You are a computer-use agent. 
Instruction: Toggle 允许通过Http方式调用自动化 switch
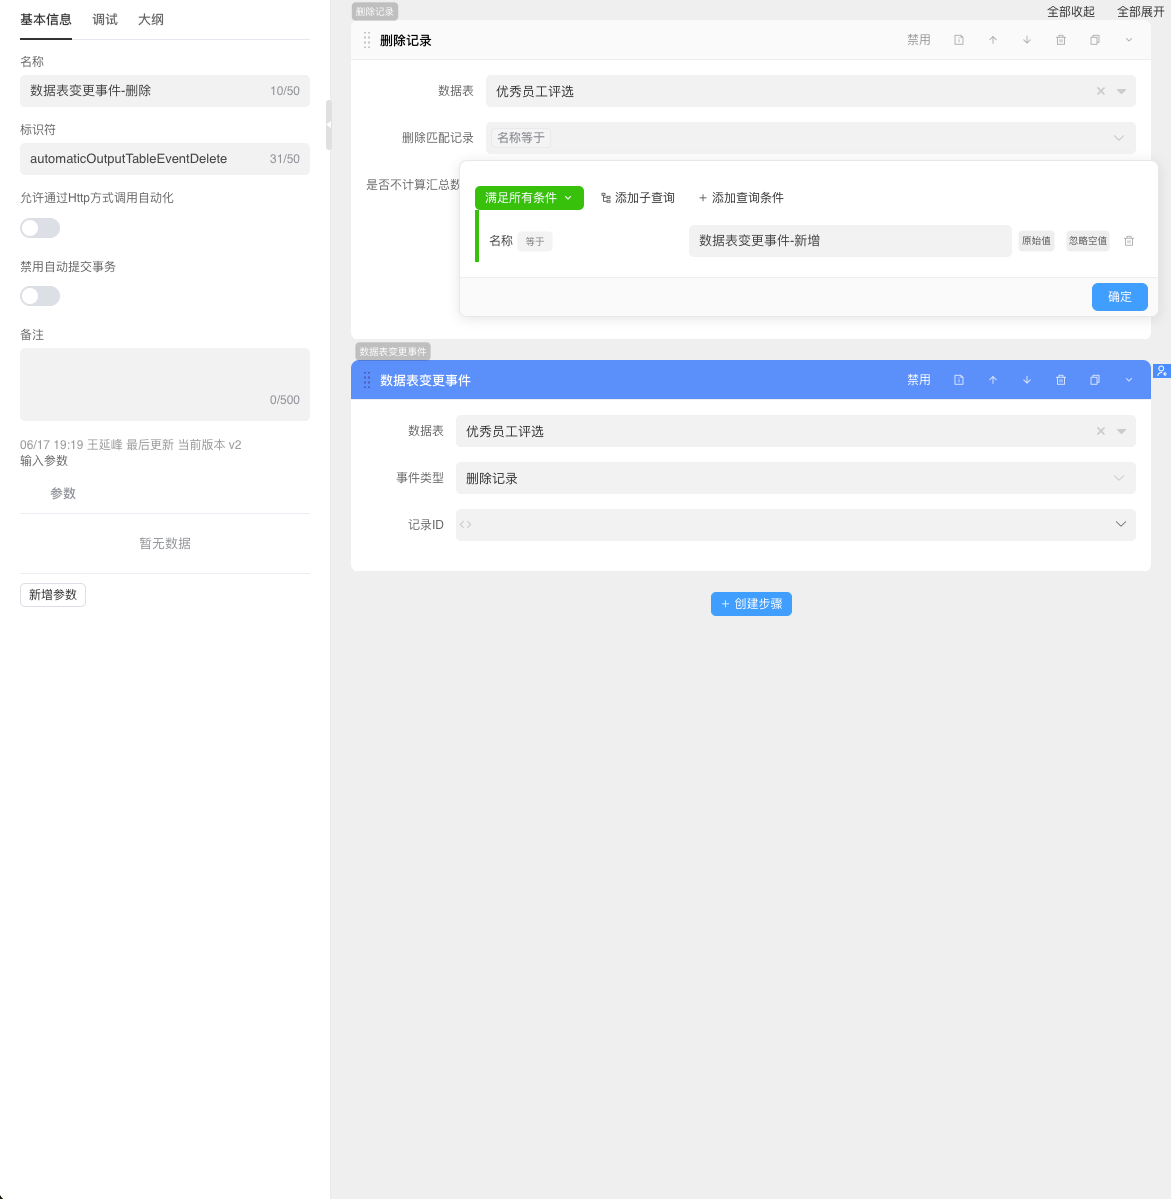[40, 228]
